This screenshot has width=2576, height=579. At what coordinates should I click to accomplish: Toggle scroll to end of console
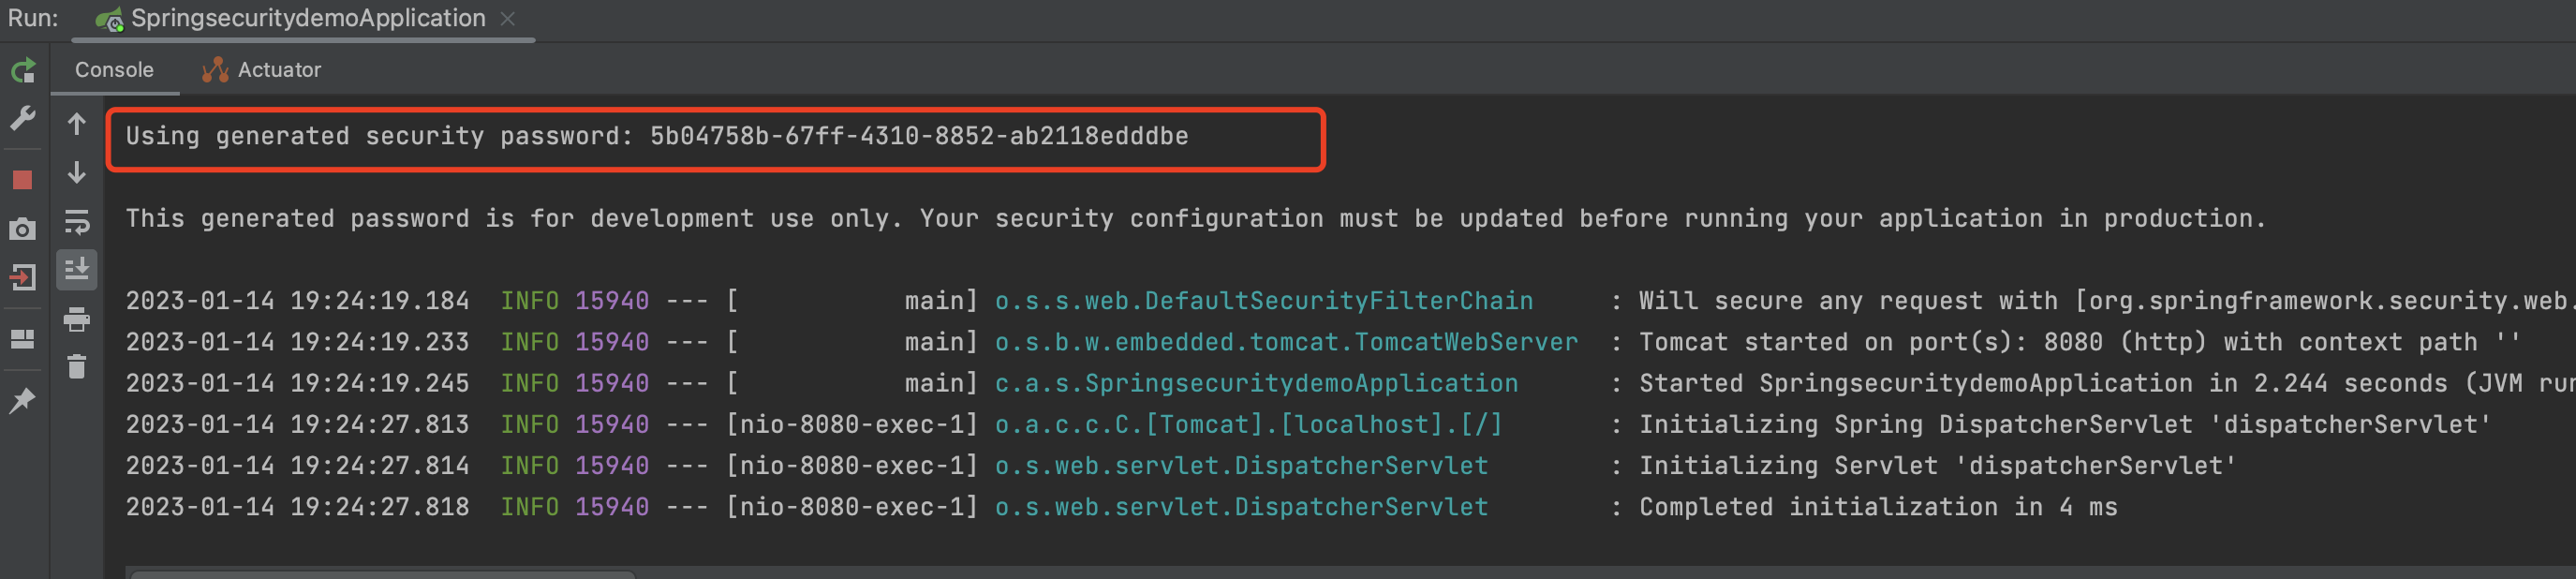click(77, 270)
